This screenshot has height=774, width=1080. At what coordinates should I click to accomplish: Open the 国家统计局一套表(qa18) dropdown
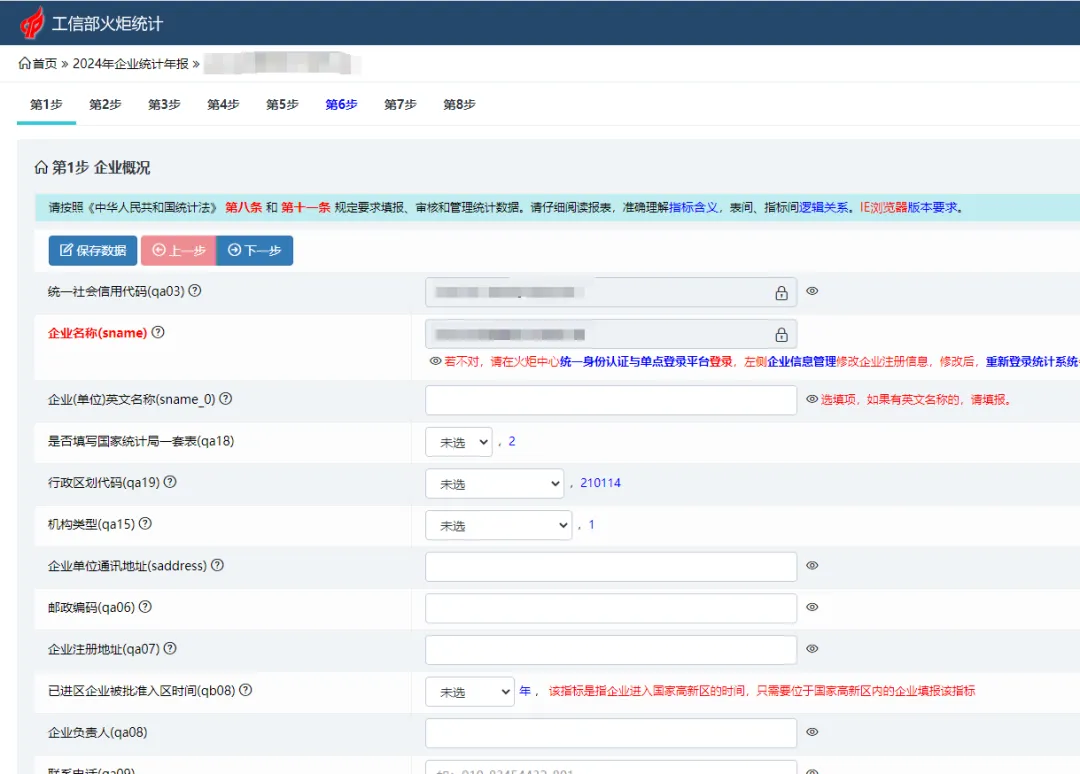[459, 442]
